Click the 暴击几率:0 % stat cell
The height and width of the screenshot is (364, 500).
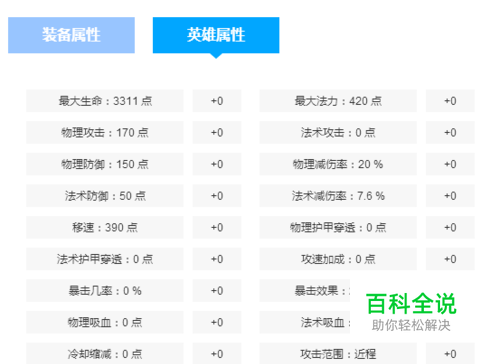(105, 291)
